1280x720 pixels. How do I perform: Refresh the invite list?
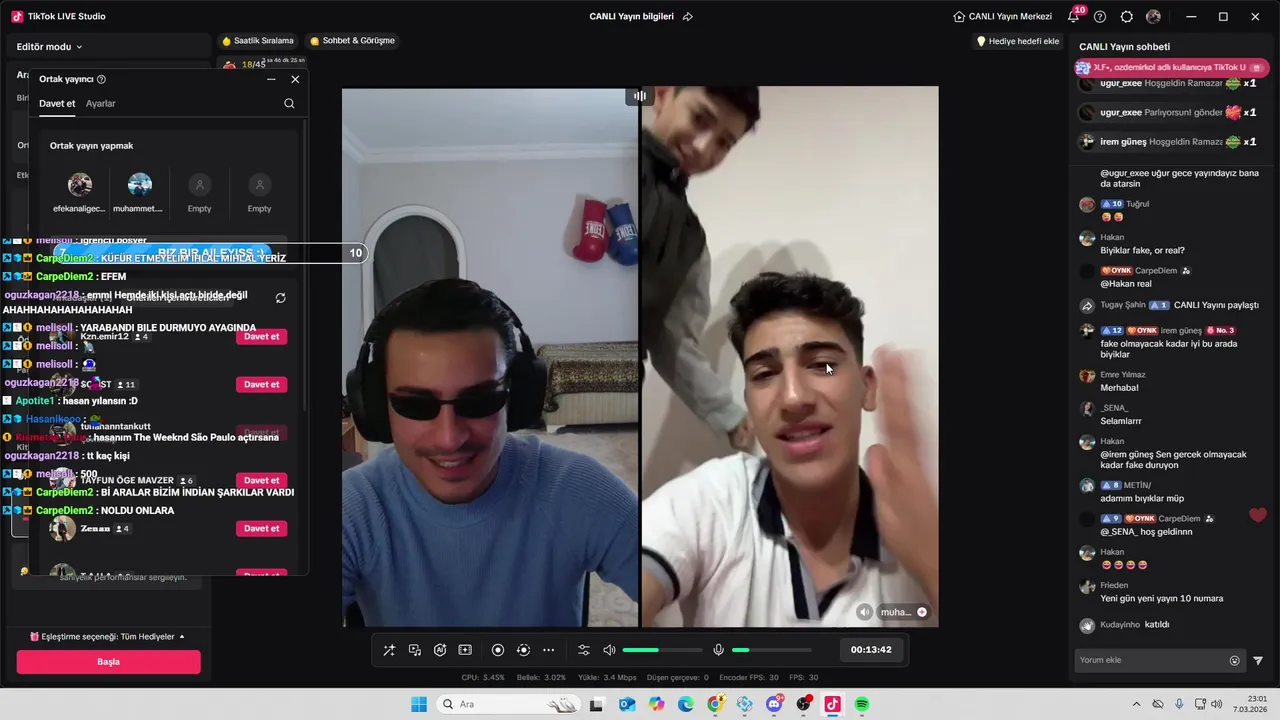tap(281, 298)
